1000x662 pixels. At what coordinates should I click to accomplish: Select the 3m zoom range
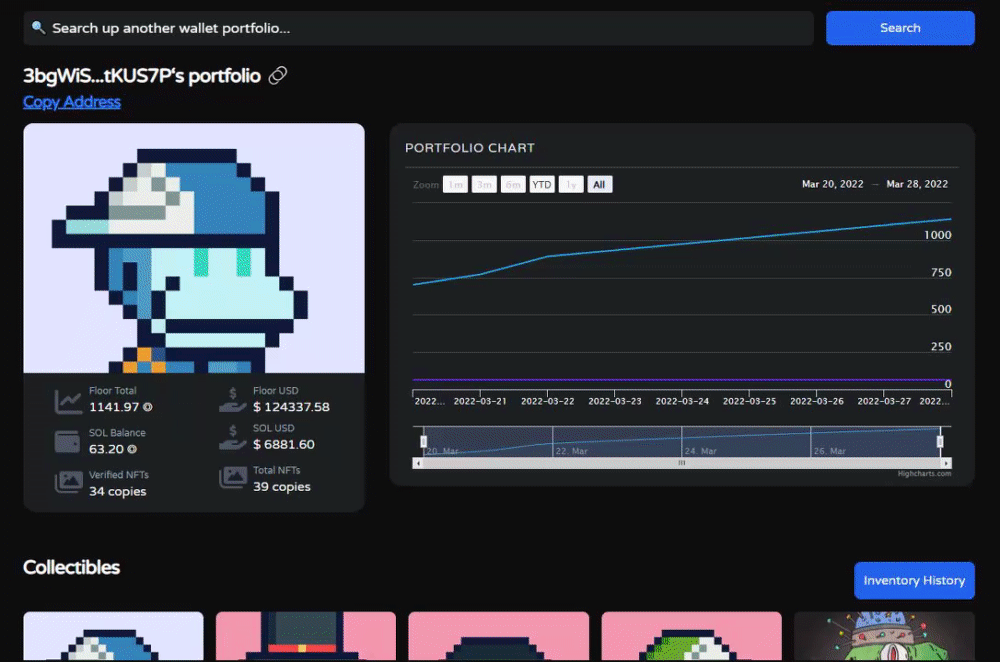(484, 184)
